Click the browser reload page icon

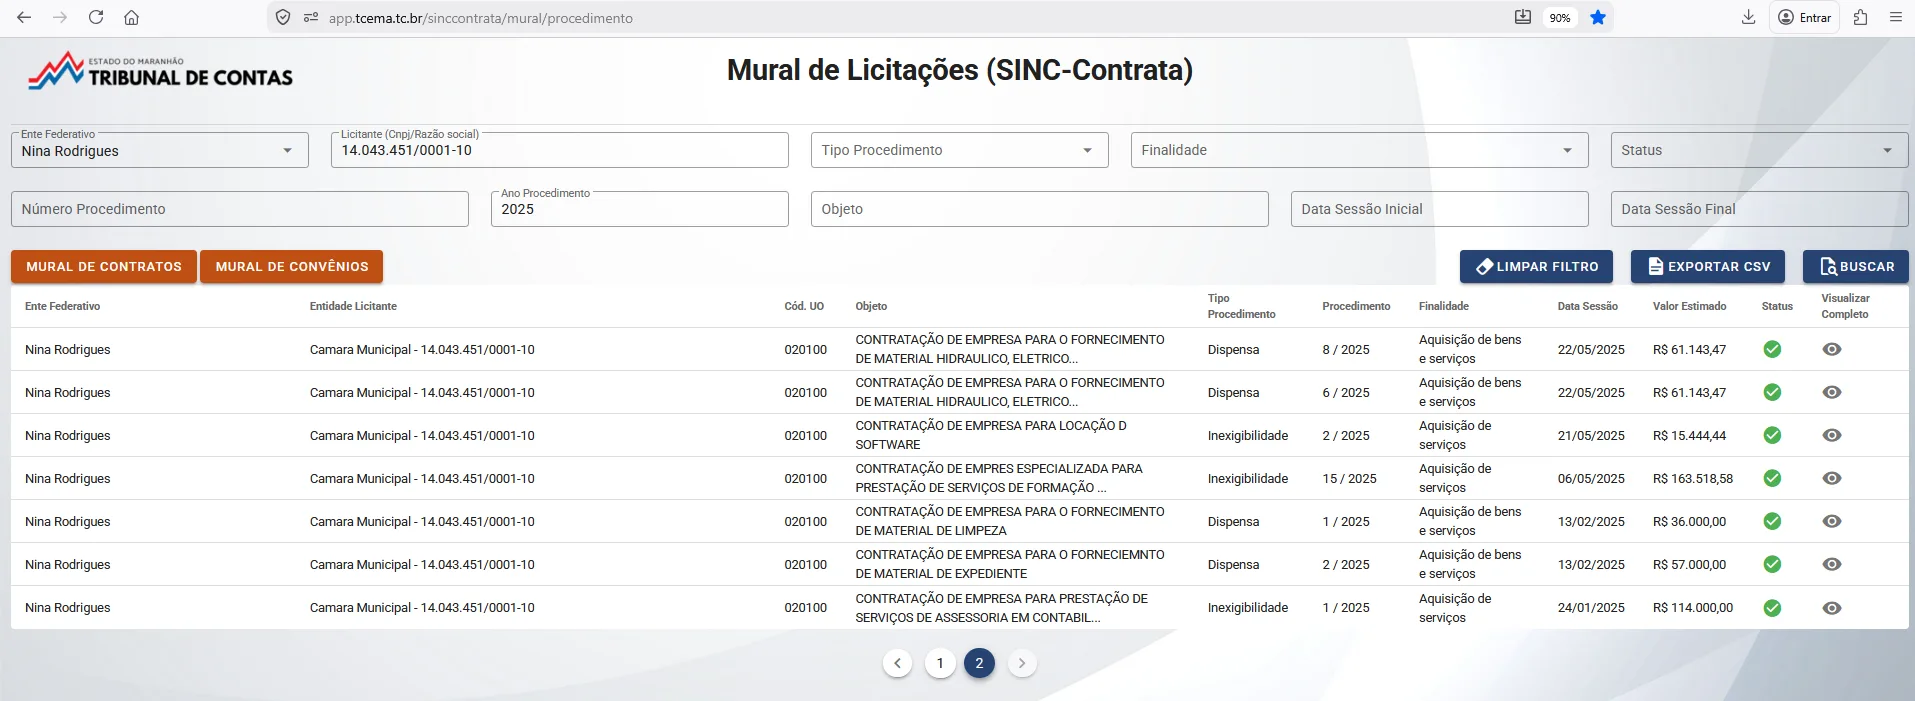(96, 17)
